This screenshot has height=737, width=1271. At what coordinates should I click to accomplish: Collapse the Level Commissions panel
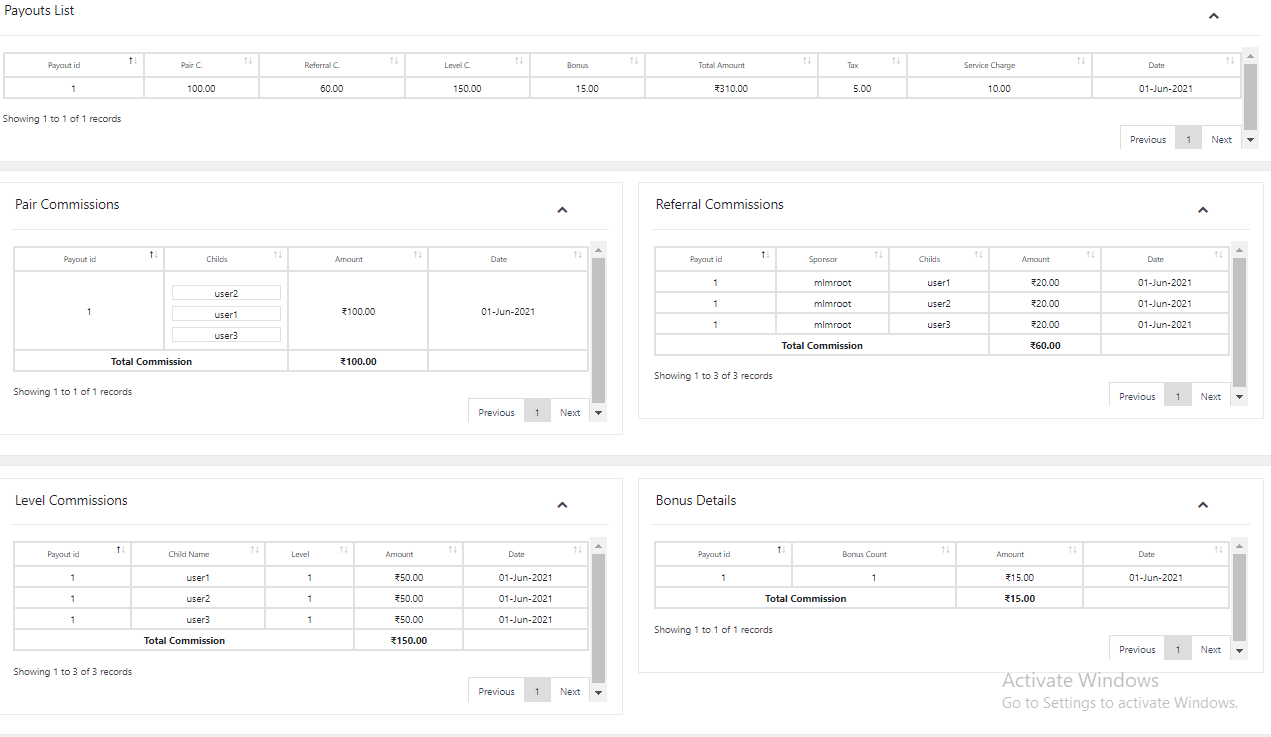coord(562,505)
